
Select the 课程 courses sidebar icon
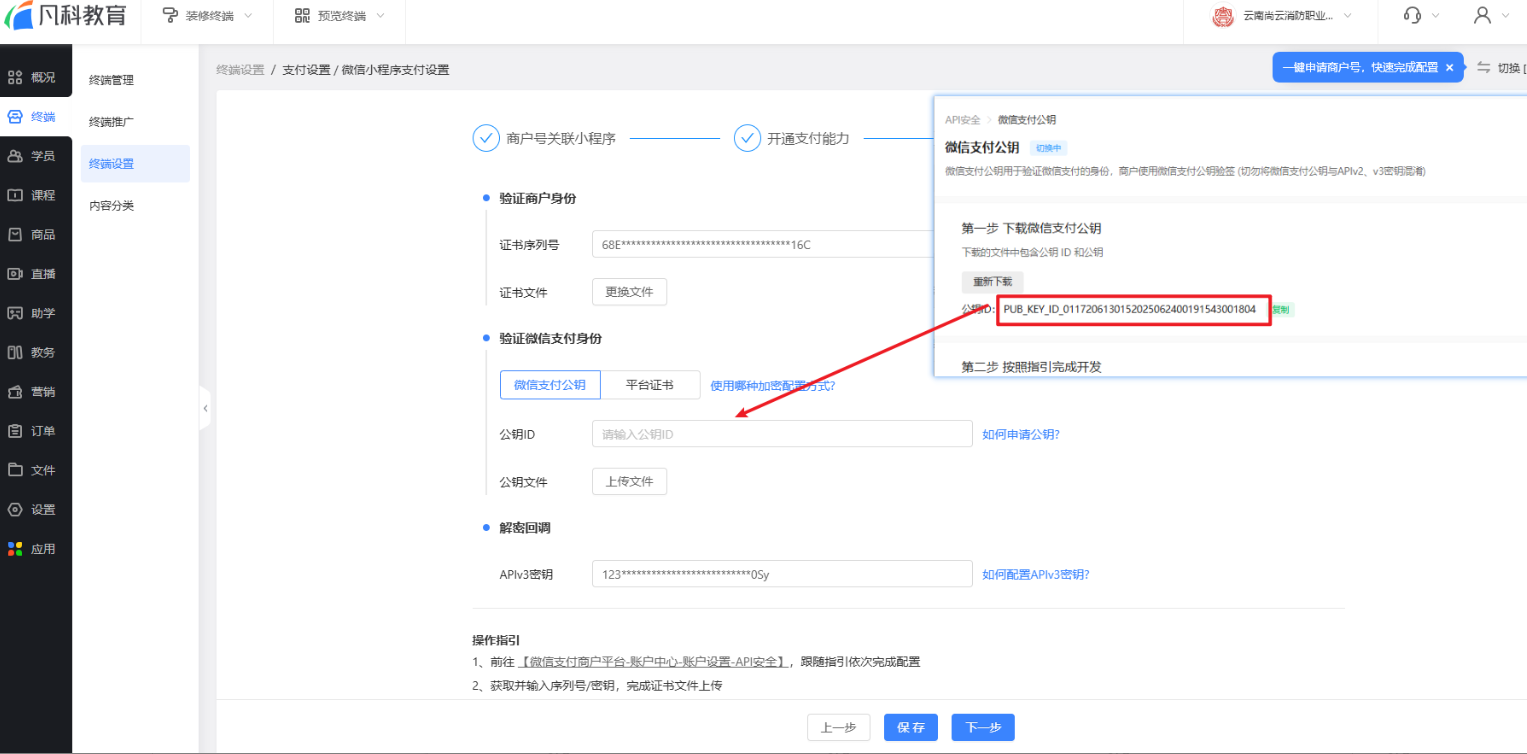(15, 195)
